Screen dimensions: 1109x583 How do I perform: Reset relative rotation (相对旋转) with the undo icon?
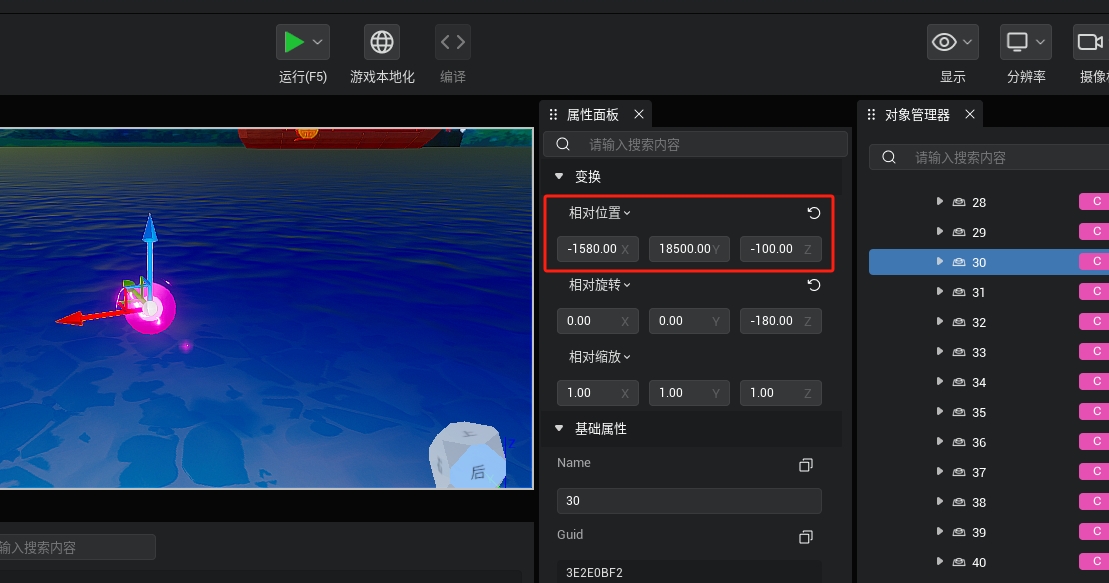point(814,285)
